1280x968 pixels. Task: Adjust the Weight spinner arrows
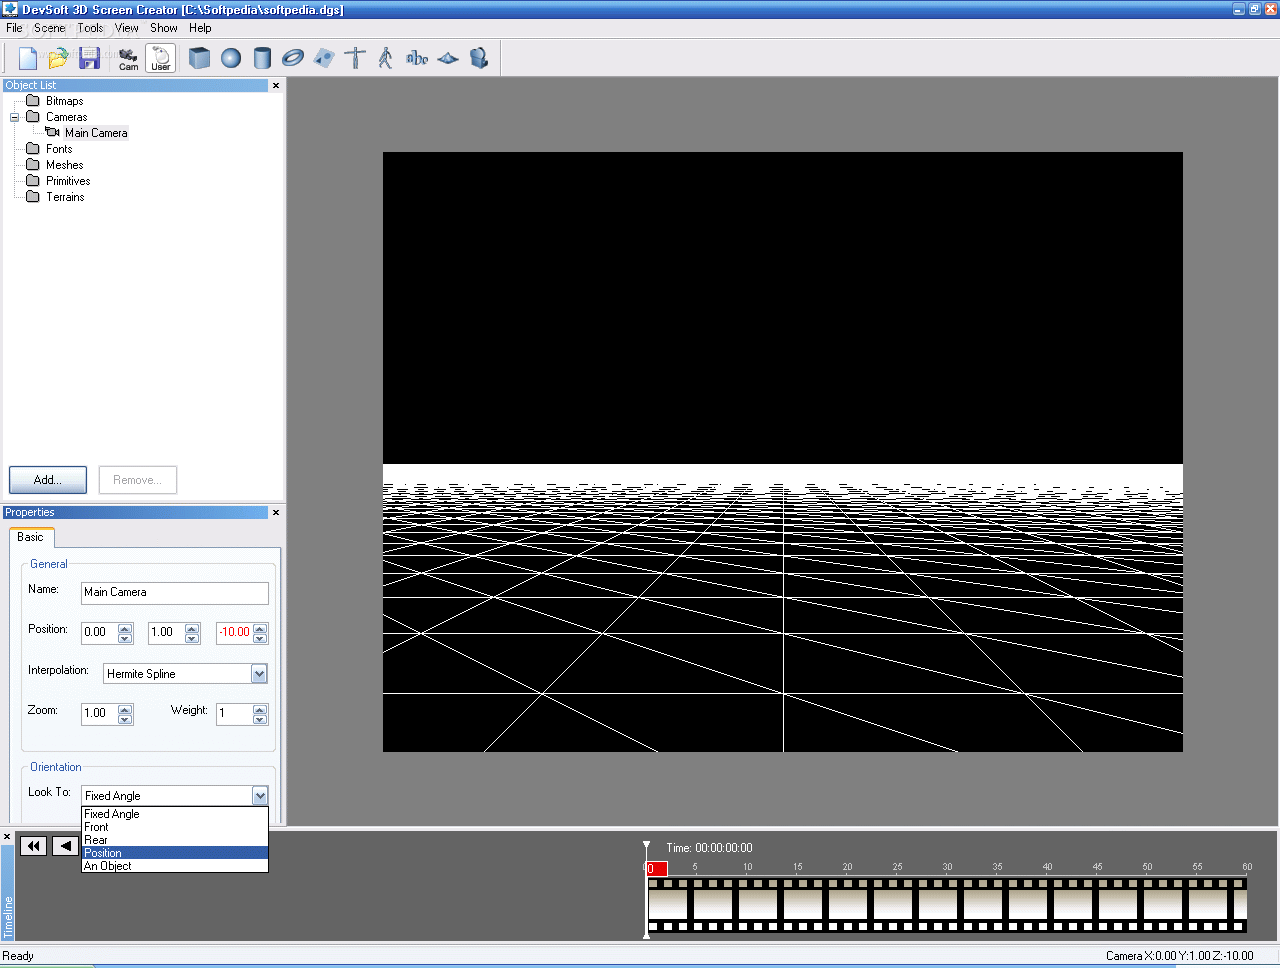[x=260, y=714]
